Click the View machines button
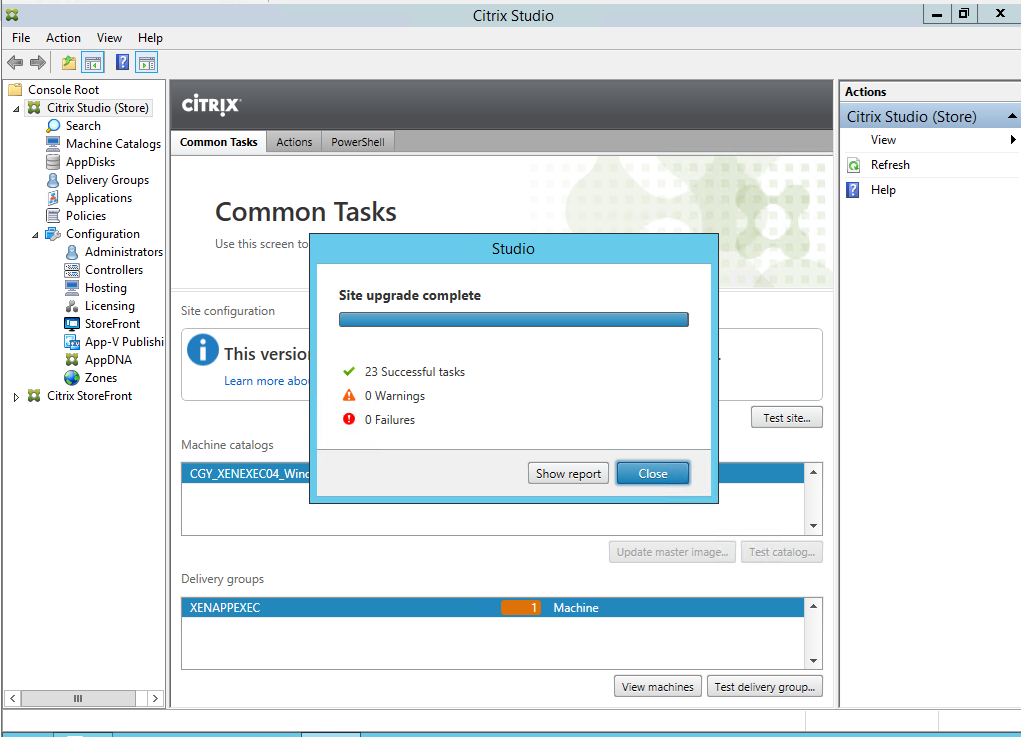Viewport: 1021px width, 737px height. pos(658,686)
